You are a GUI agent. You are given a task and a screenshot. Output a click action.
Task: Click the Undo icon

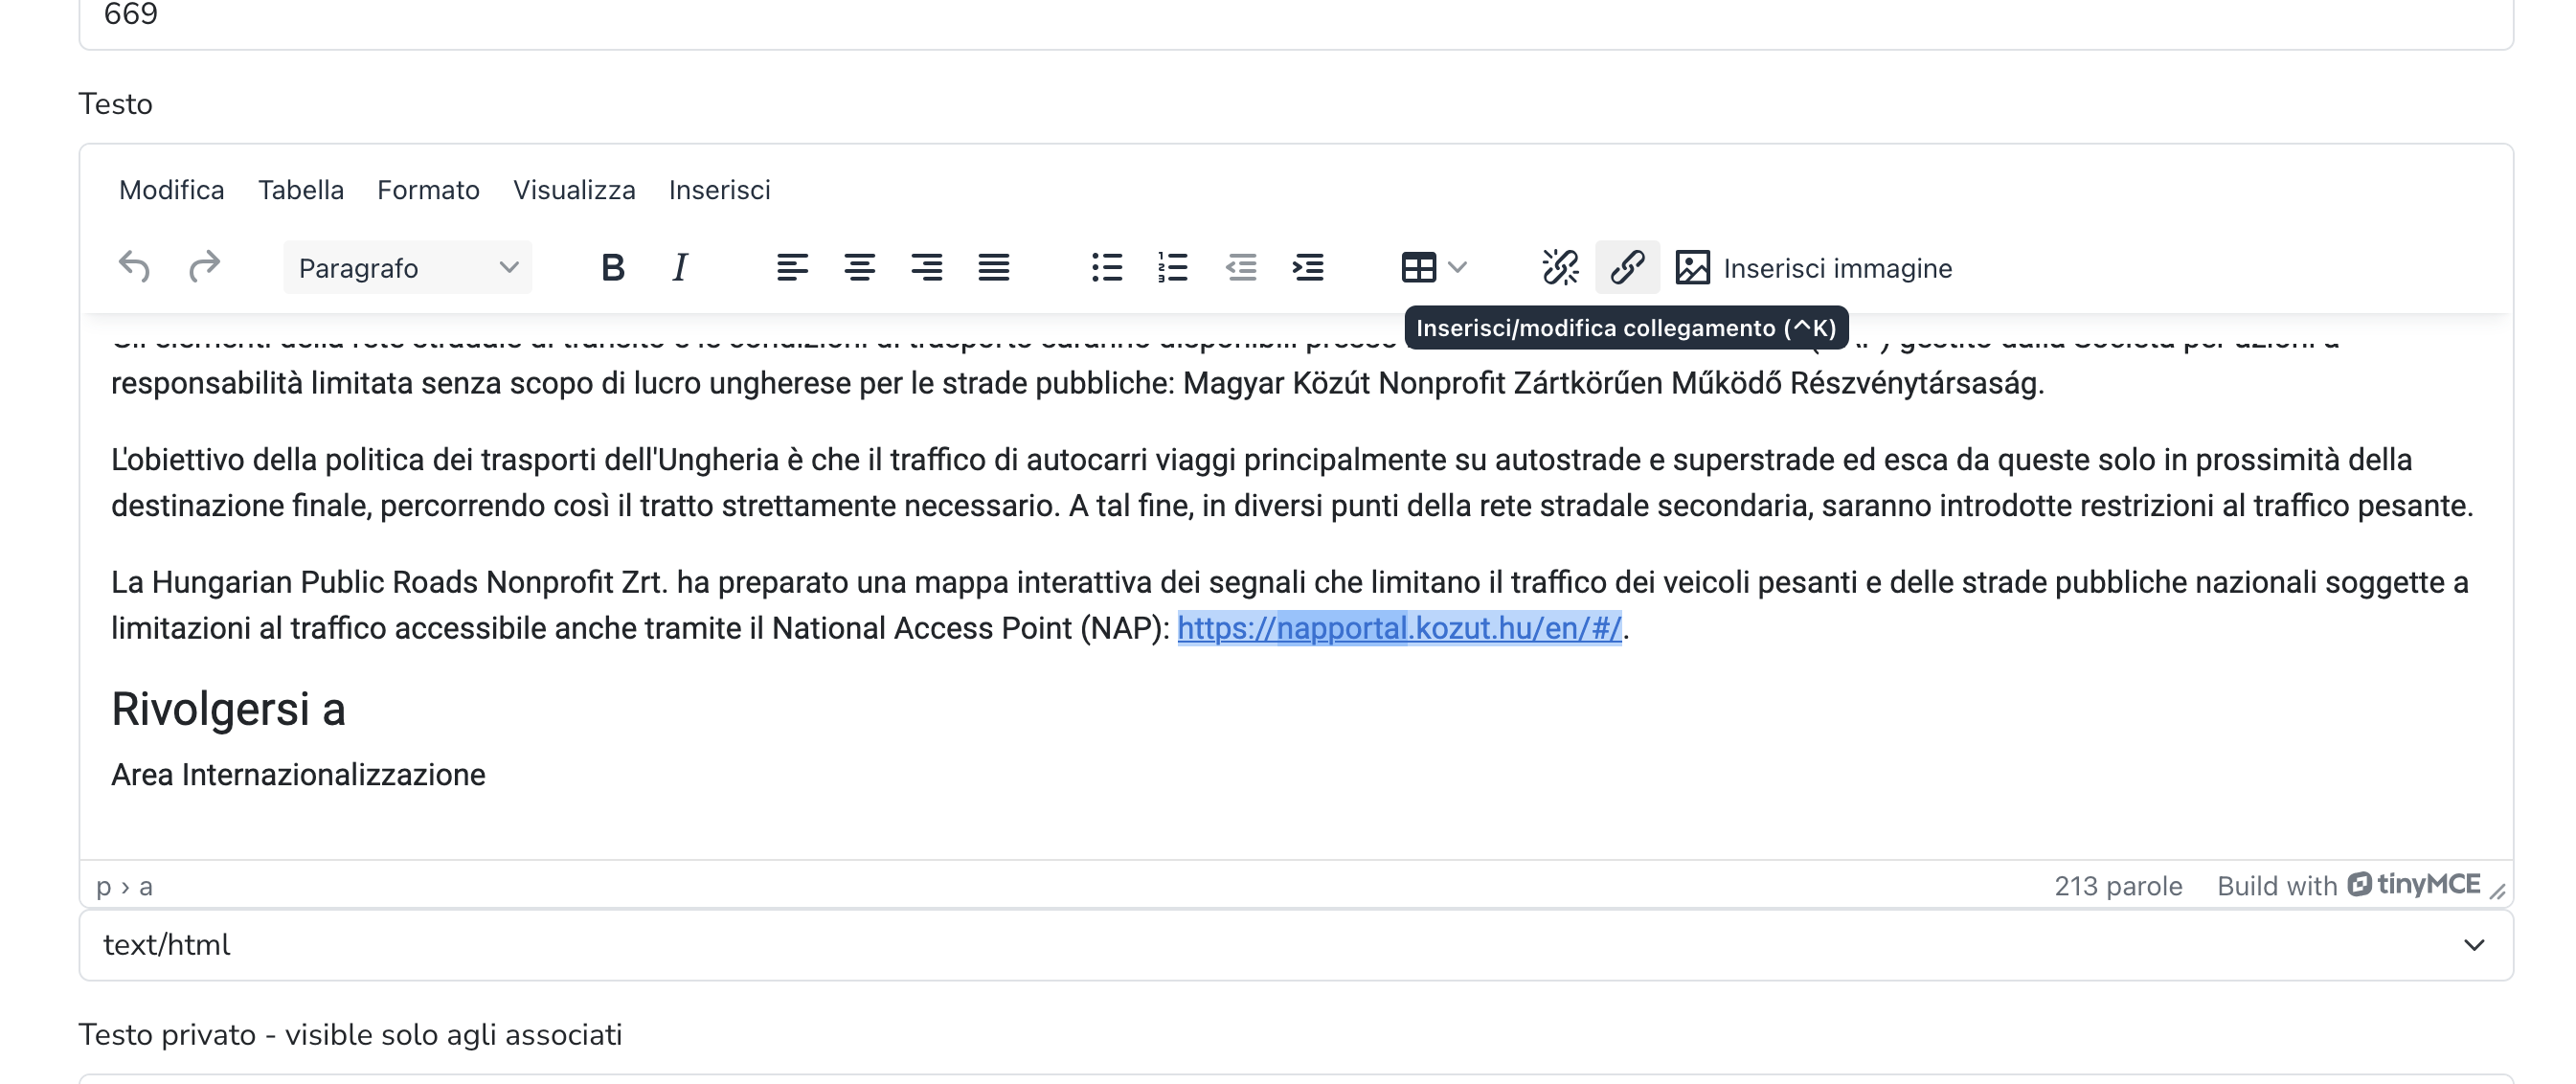137,267
